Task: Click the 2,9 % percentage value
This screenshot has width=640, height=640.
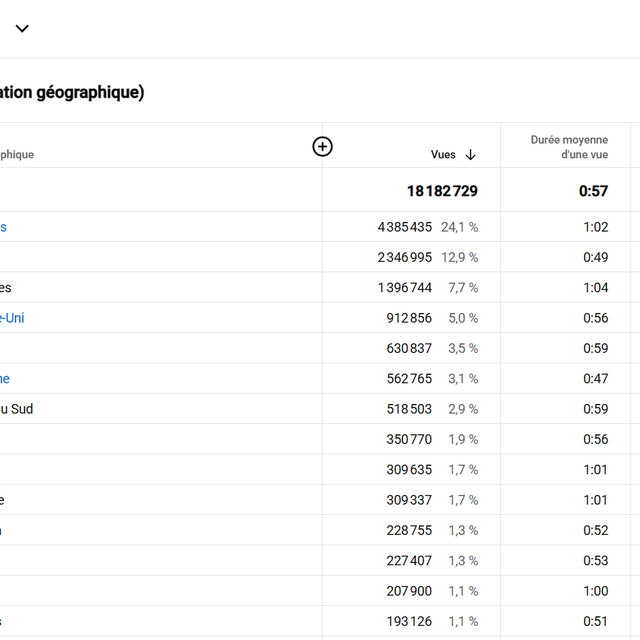Action: [463, 409]
